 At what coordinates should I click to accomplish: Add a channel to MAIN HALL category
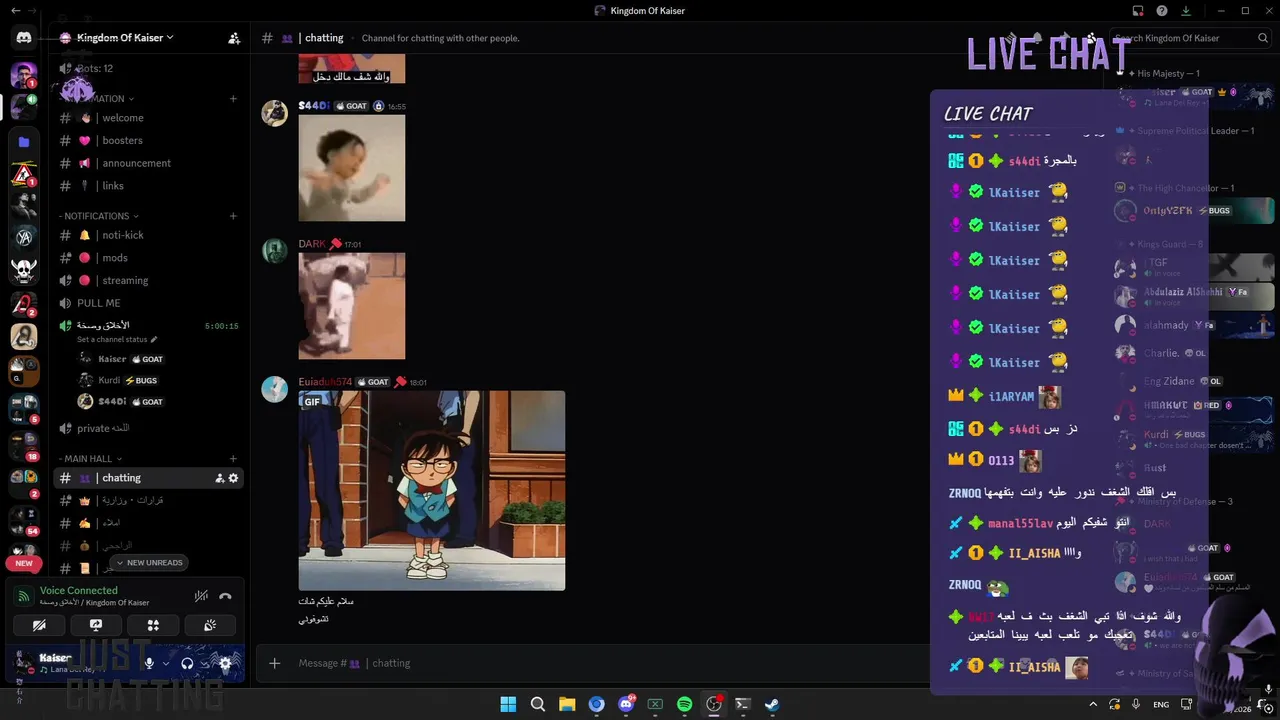[x=233, y=459]
